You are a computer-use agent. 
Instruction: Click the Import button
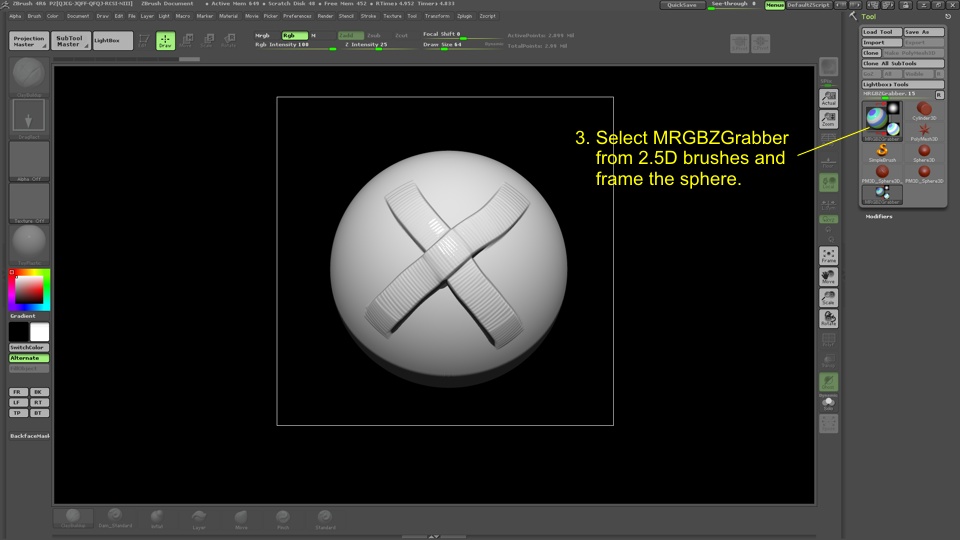point(882,43)
